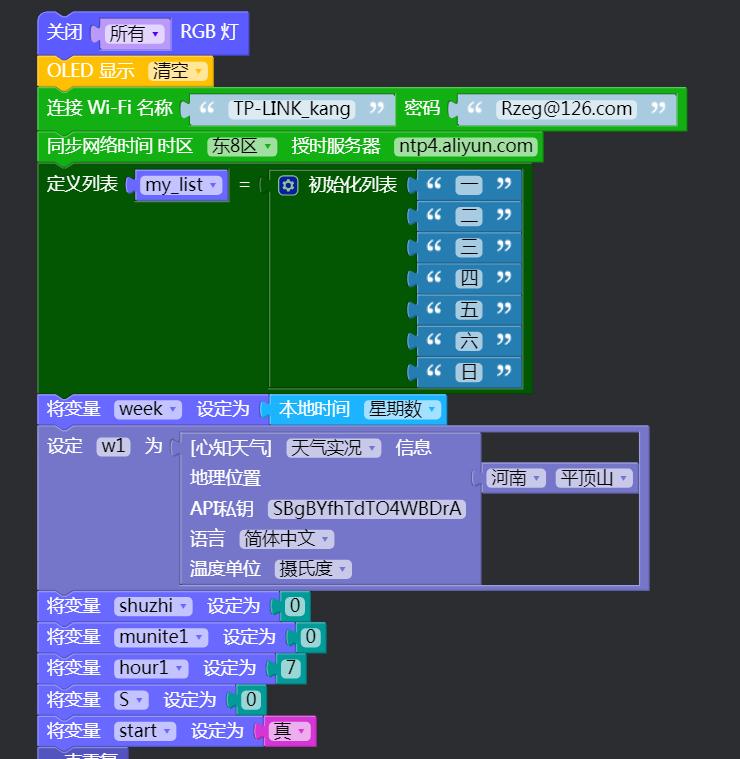Open the 摄氏度 temperature unit dropdown
Image resolution: width=740 pixels, height=759 pixels.
313,569
